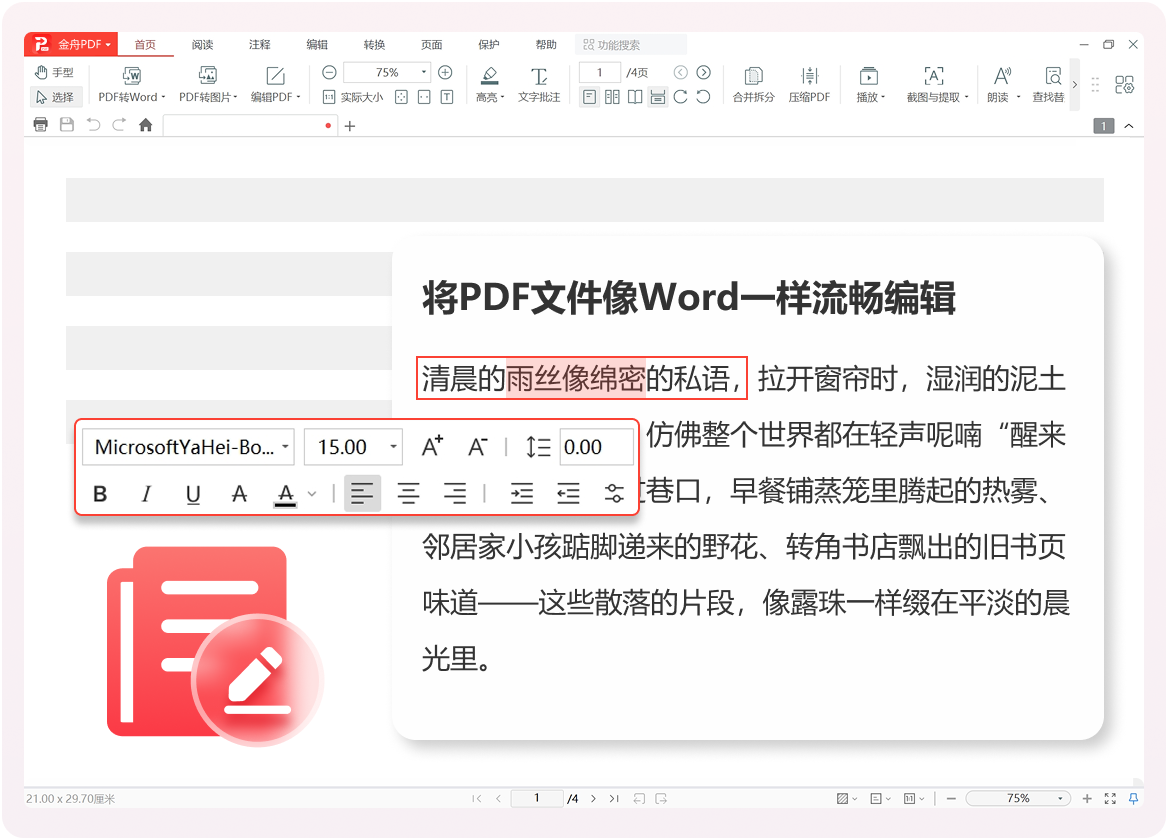Rotate page clockwise
Screen dimensions: 1168x840
680,97
